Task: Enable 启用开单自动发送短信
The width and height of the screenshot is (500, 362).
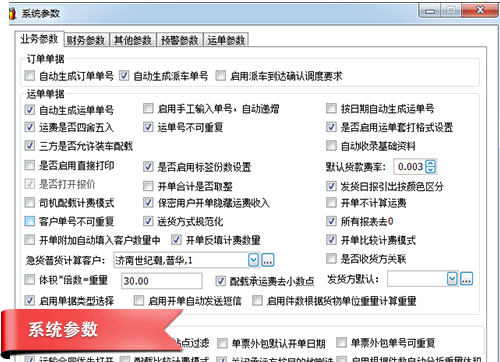Action: tap(139, 301)
